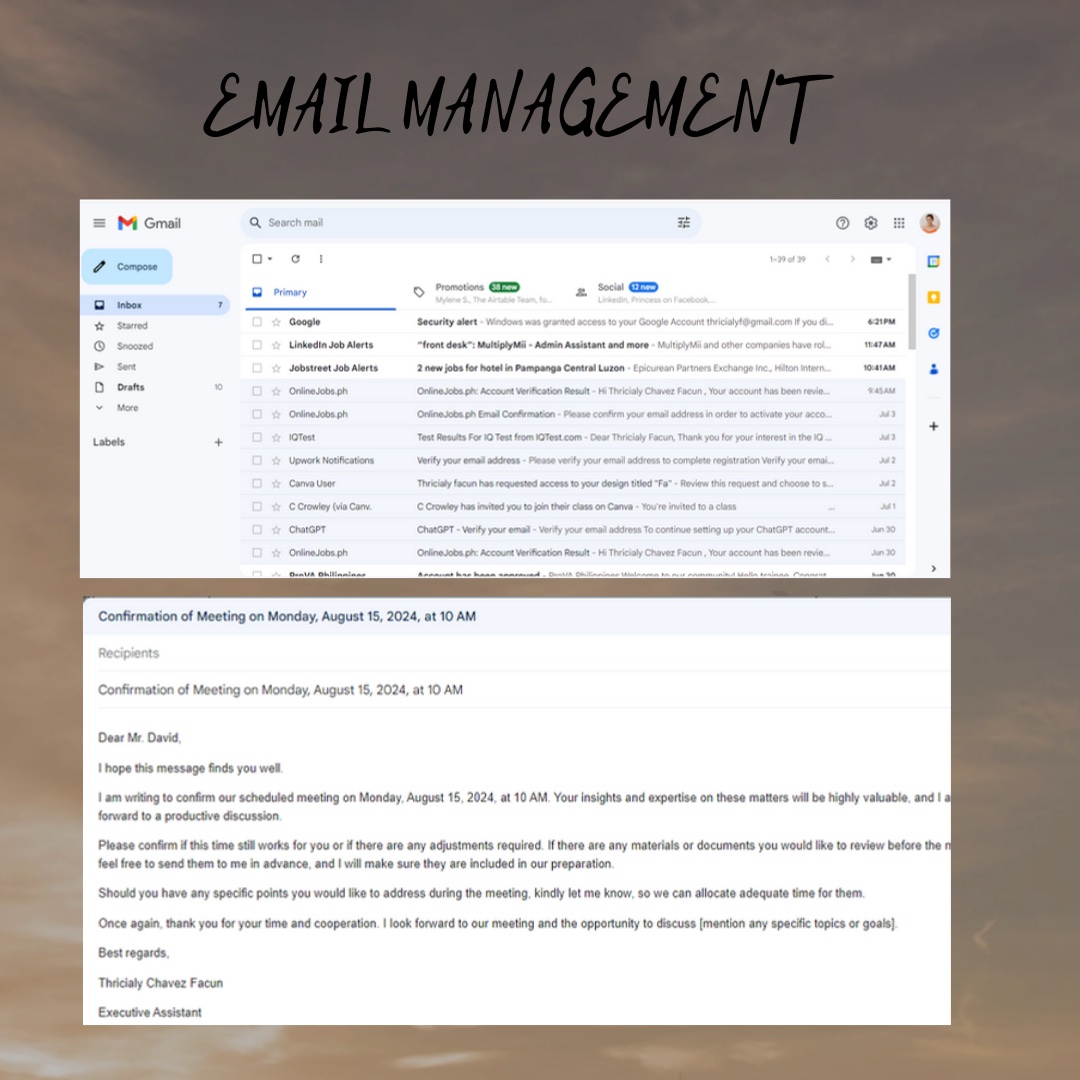Star the Upwork Notifications email
The image size is (1080, 1080).
(x=276, y=460)
